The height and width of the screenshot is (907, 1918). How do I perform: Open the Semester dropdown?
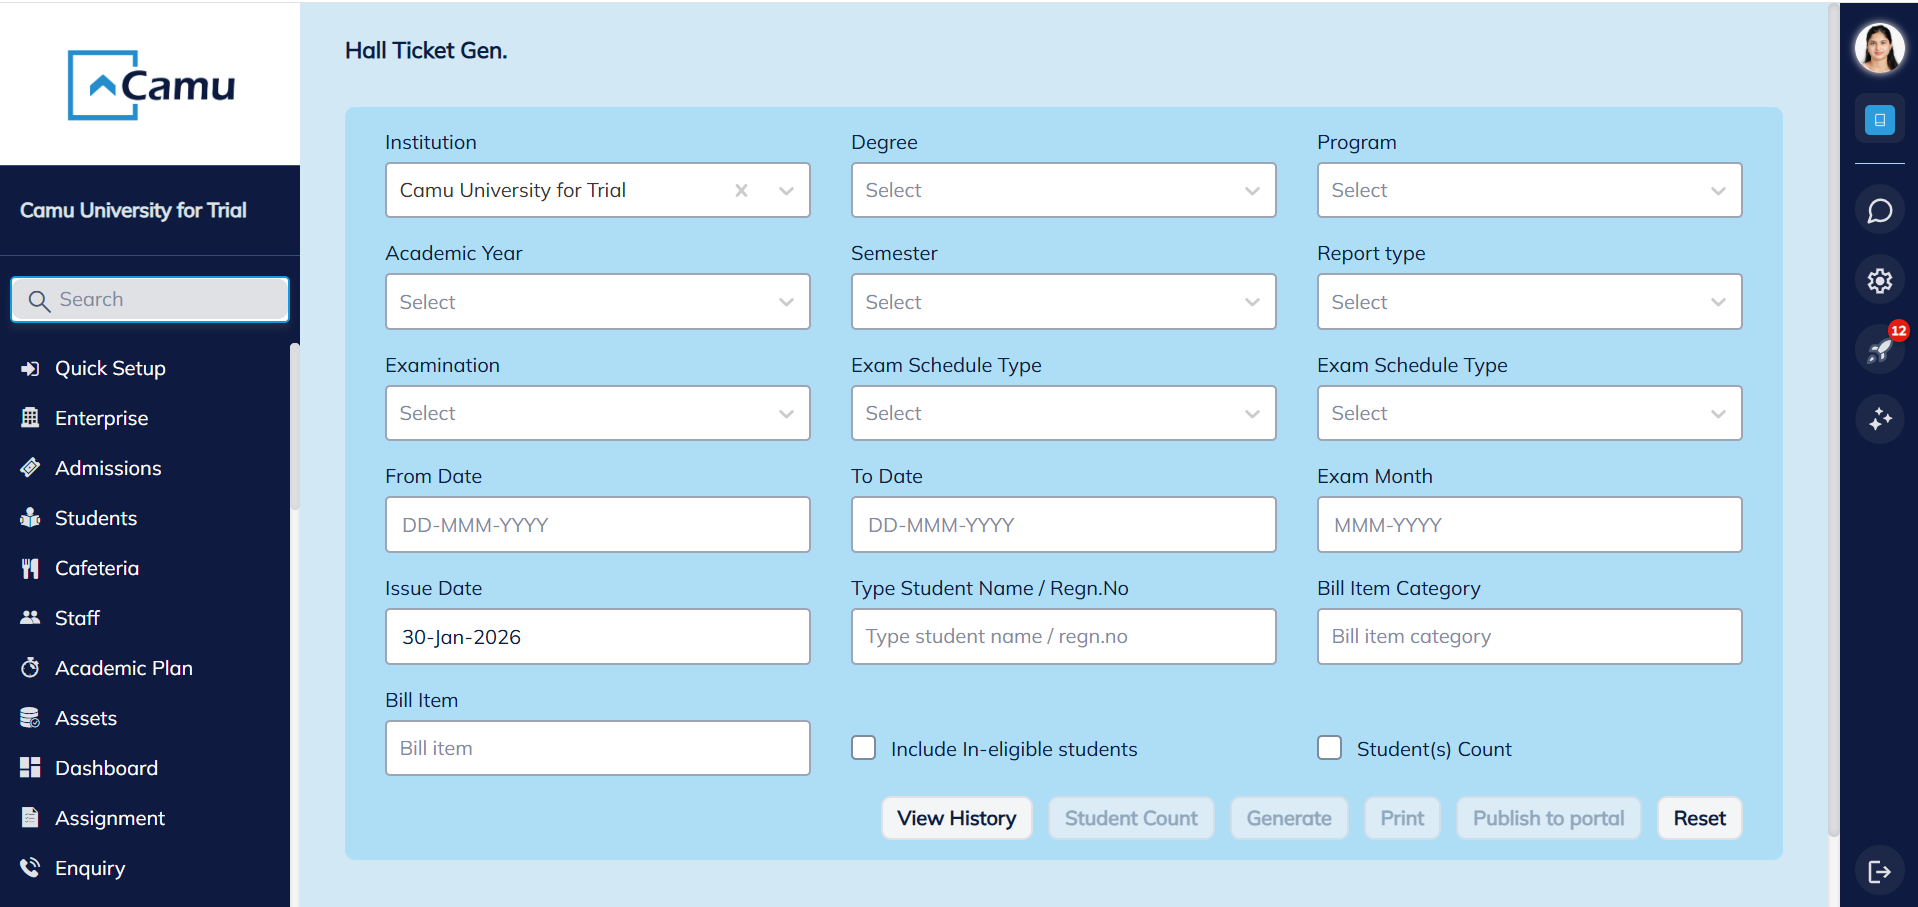tap(1062, 302)
